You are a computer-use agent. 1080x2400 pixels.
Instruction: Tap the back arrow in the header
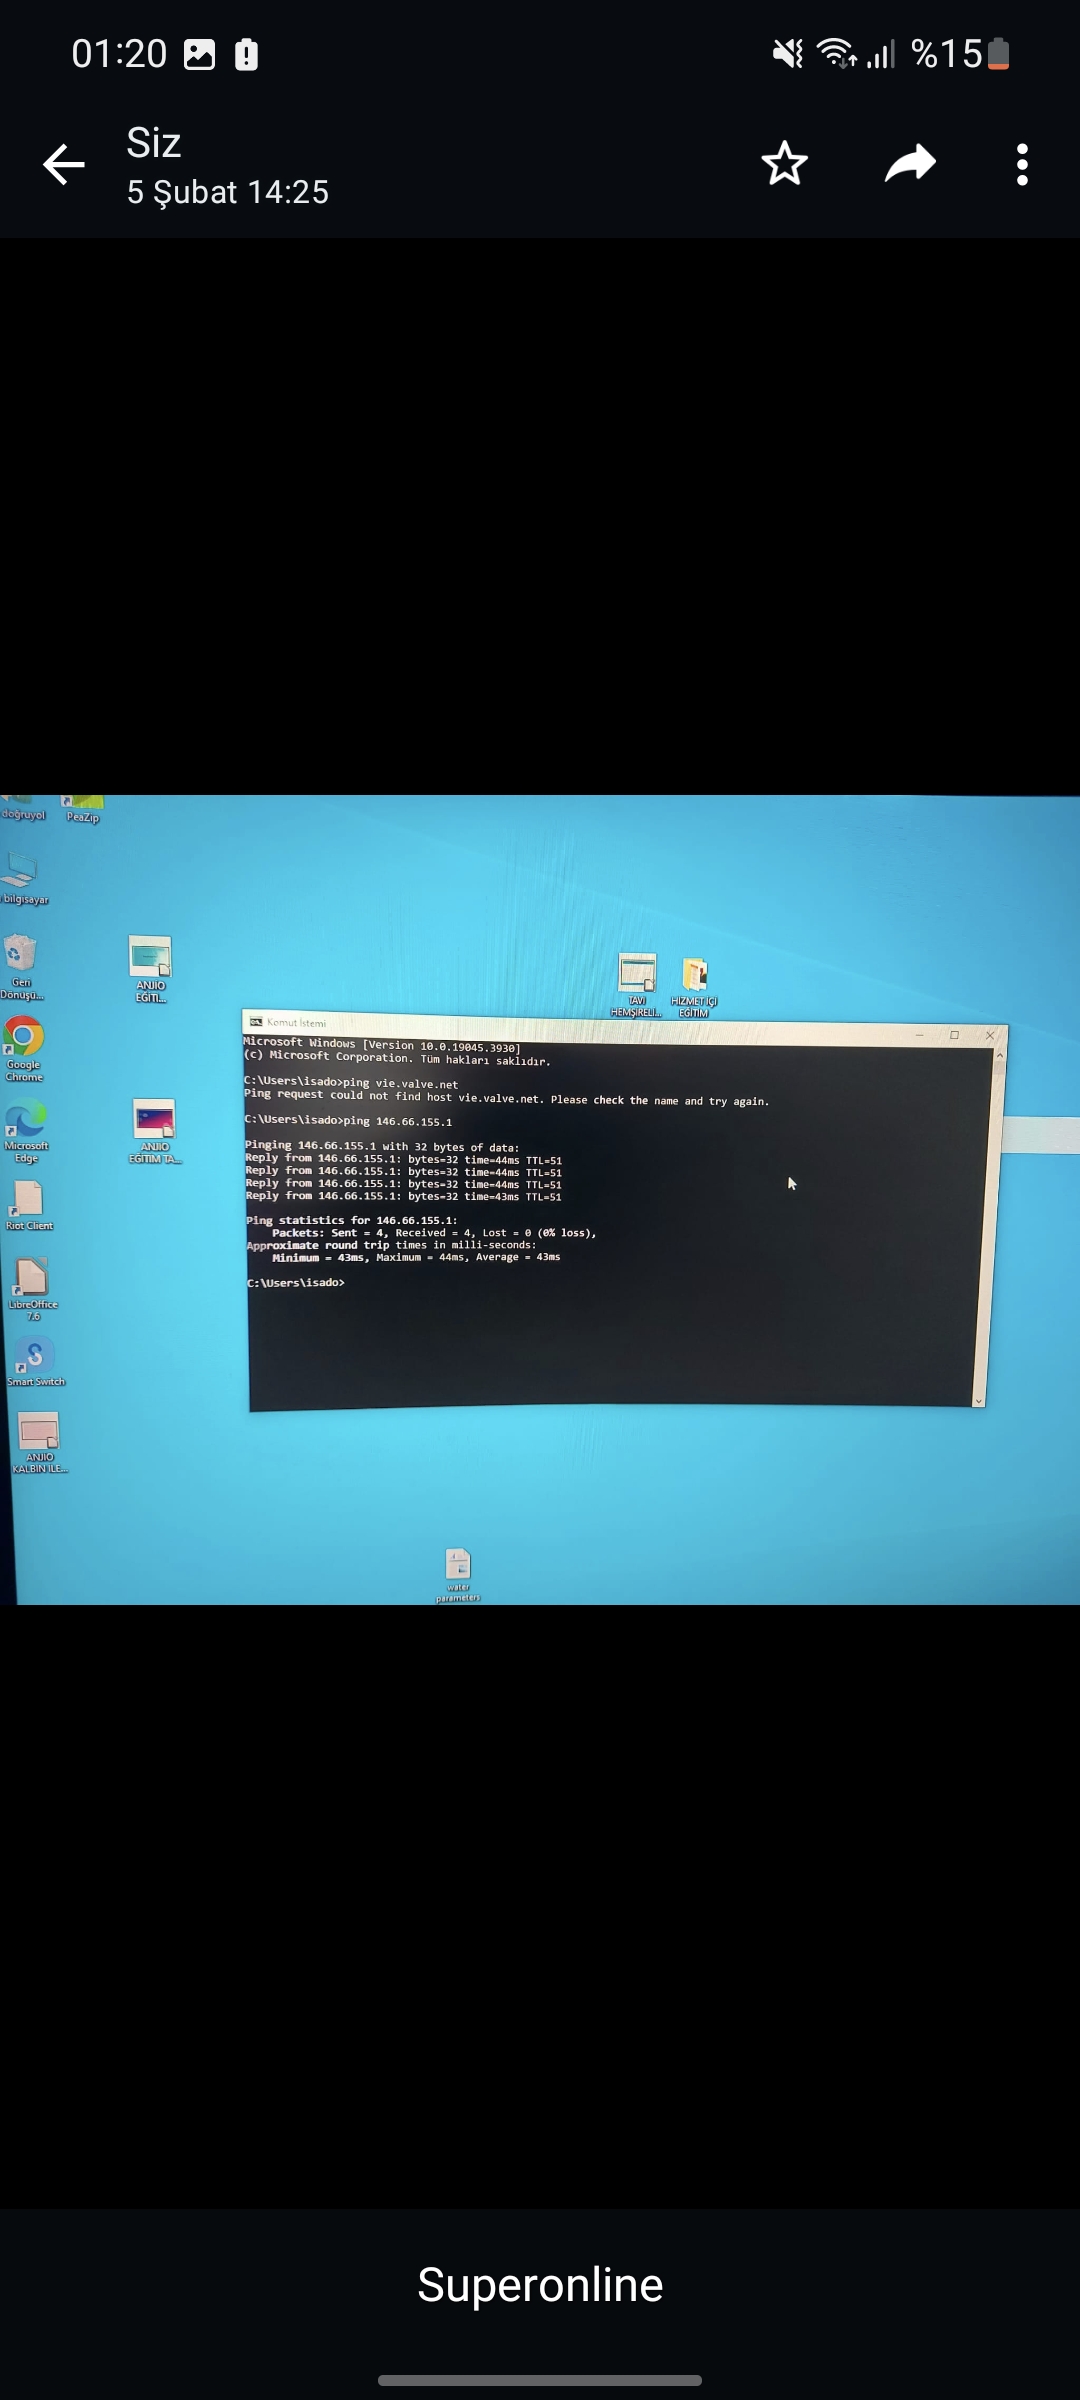(64, 165)
